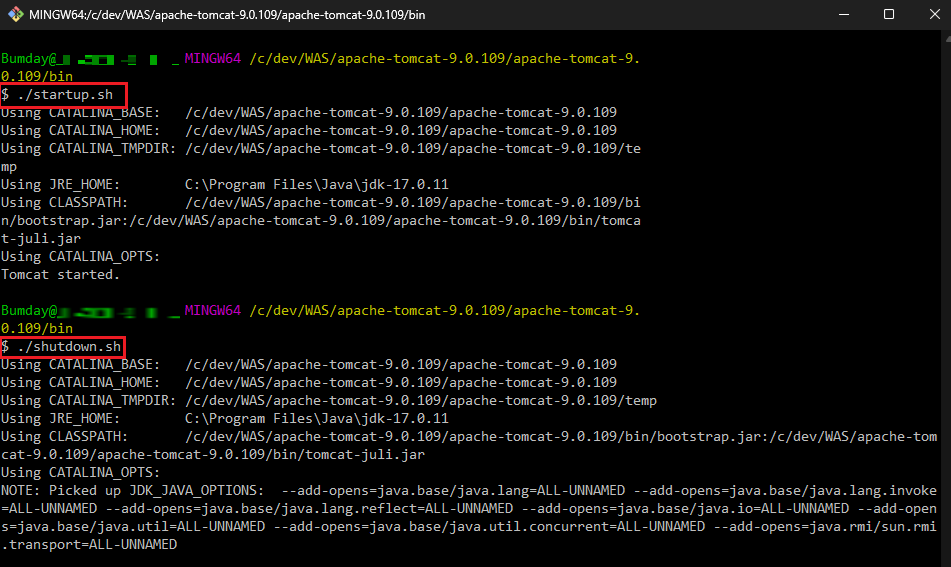Click "Using CATALINA_TMPDIR:" in the startup output
951x567 pixels.
tap(89, 149)
